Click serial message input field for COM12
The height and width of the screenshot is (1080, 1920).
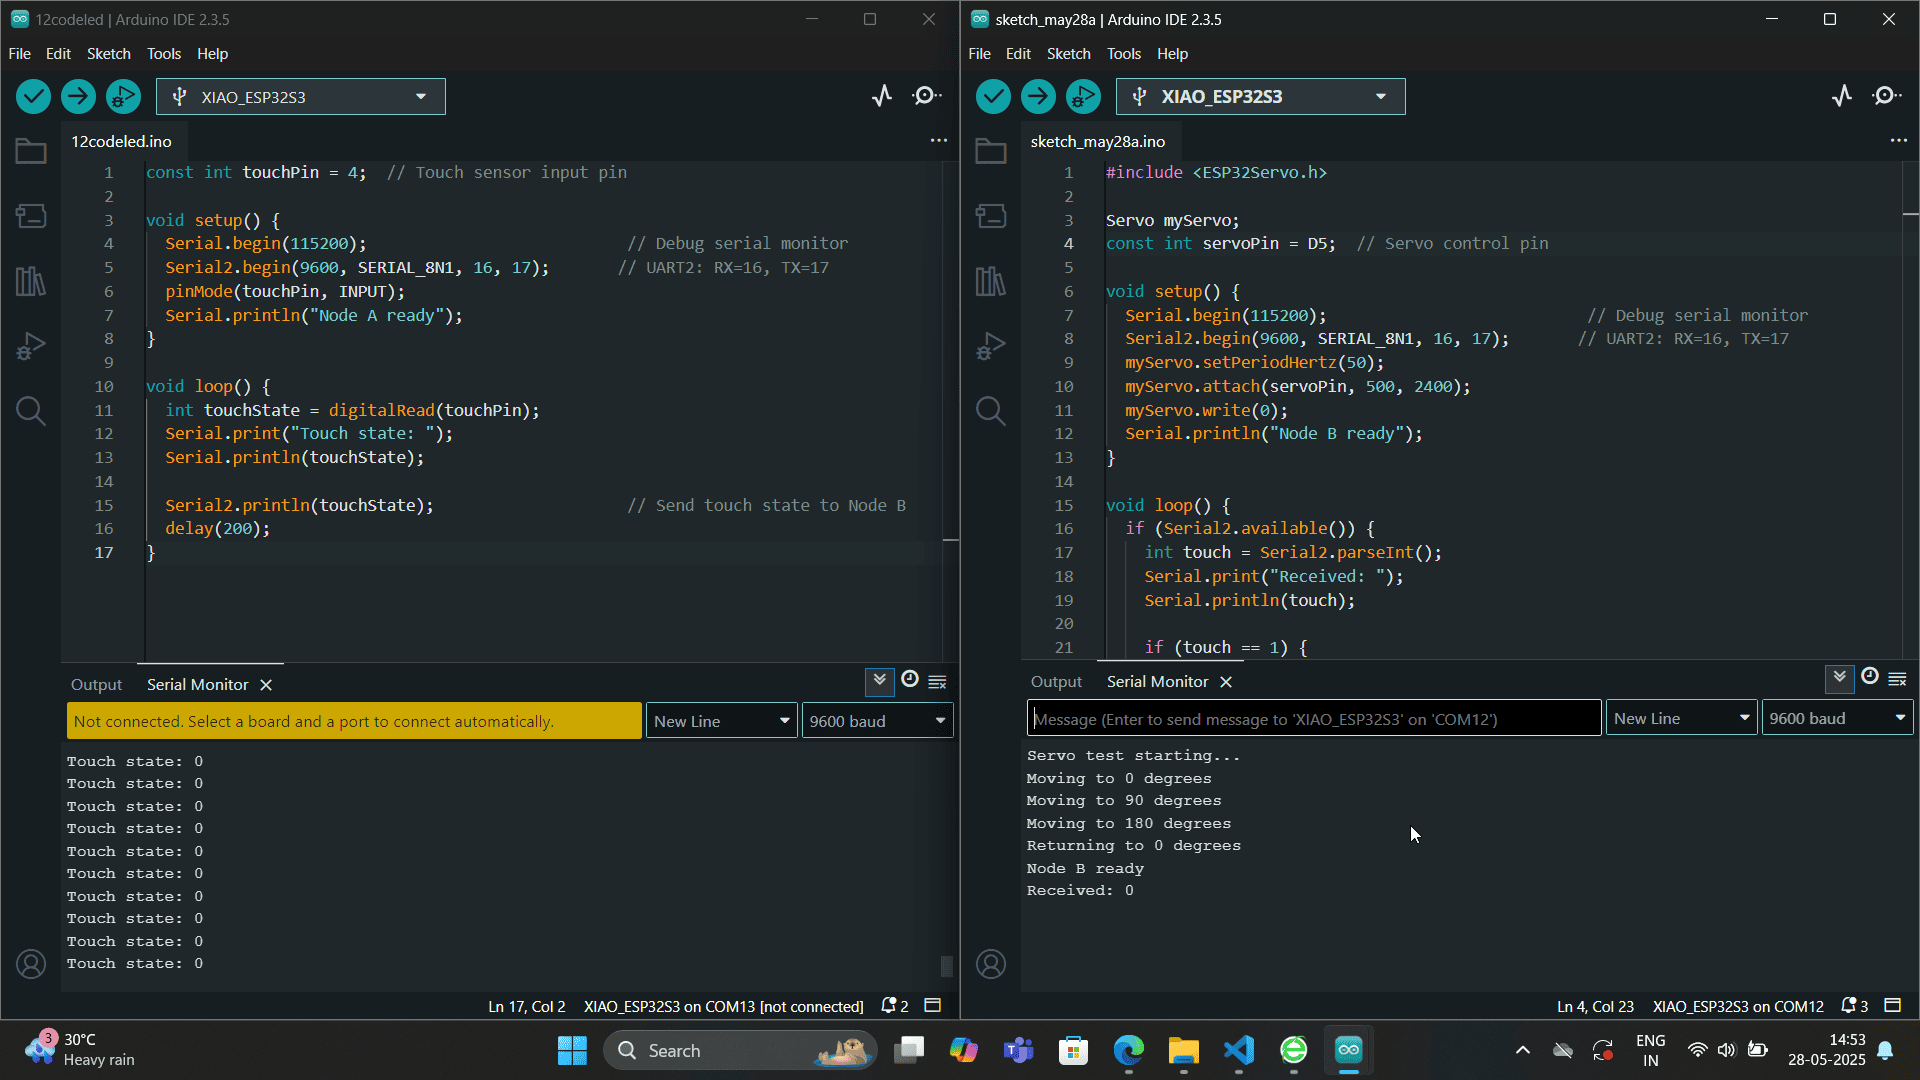1314,719
